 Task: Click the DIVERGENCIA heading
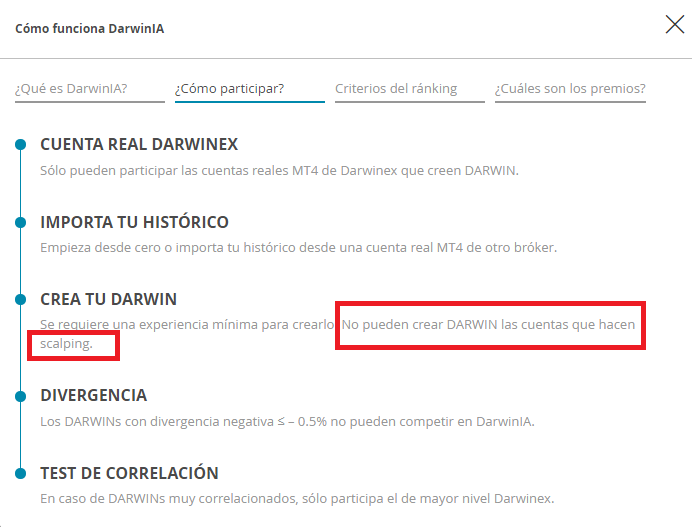(x=94, y=395)
